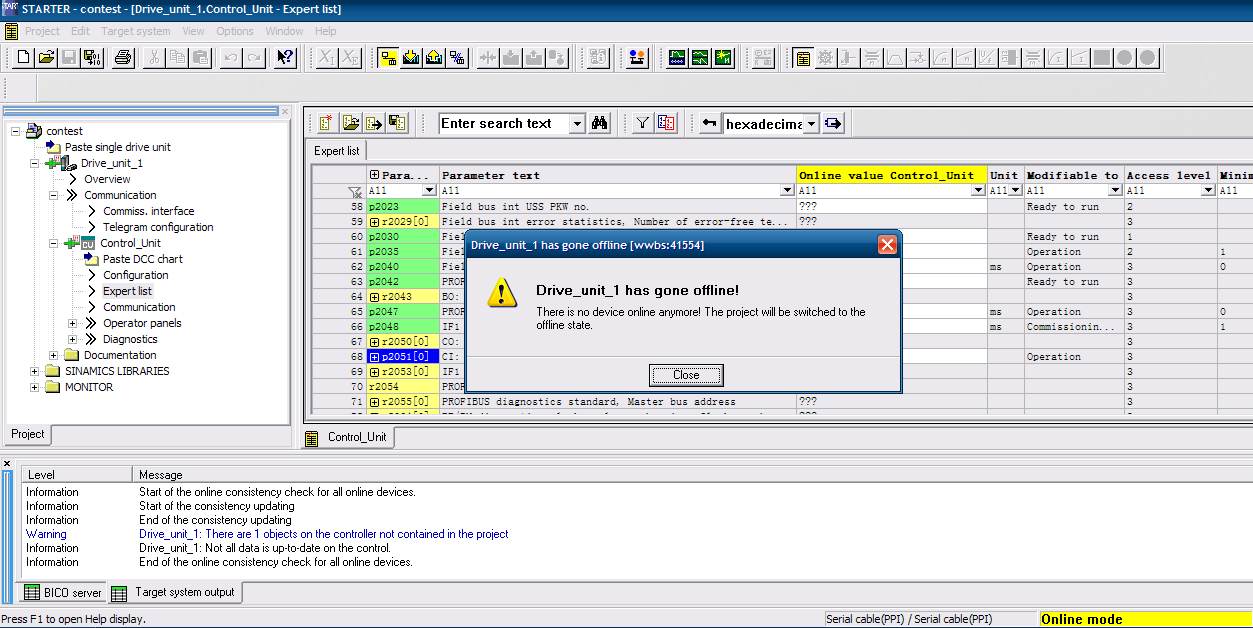Click new user-defined list icon in expert toolbar
The width and height of the screenshot is (1253, 628).
tap(326, 123)
